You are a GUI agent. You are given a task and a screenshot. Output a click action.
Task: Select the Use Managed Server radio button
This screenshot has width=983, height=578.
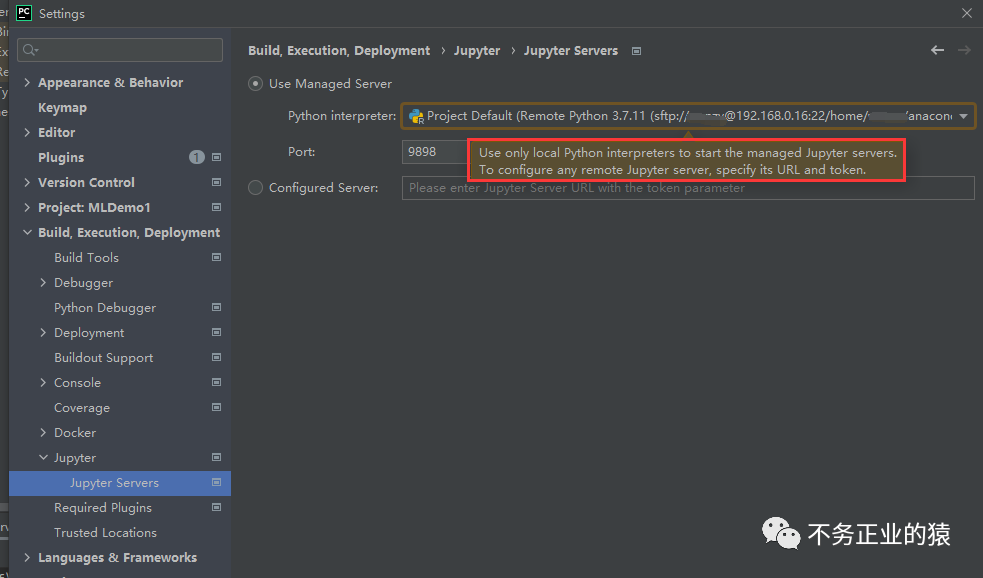pos(255,83)
